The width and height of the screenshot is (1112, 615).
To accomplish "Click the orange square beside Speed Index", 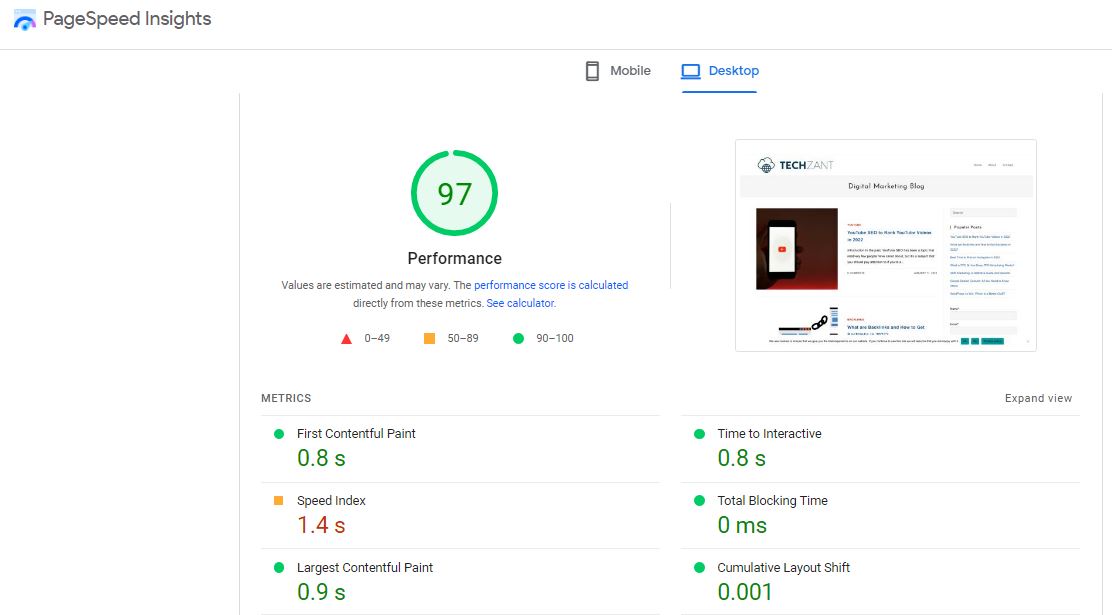I will (279, 500).
